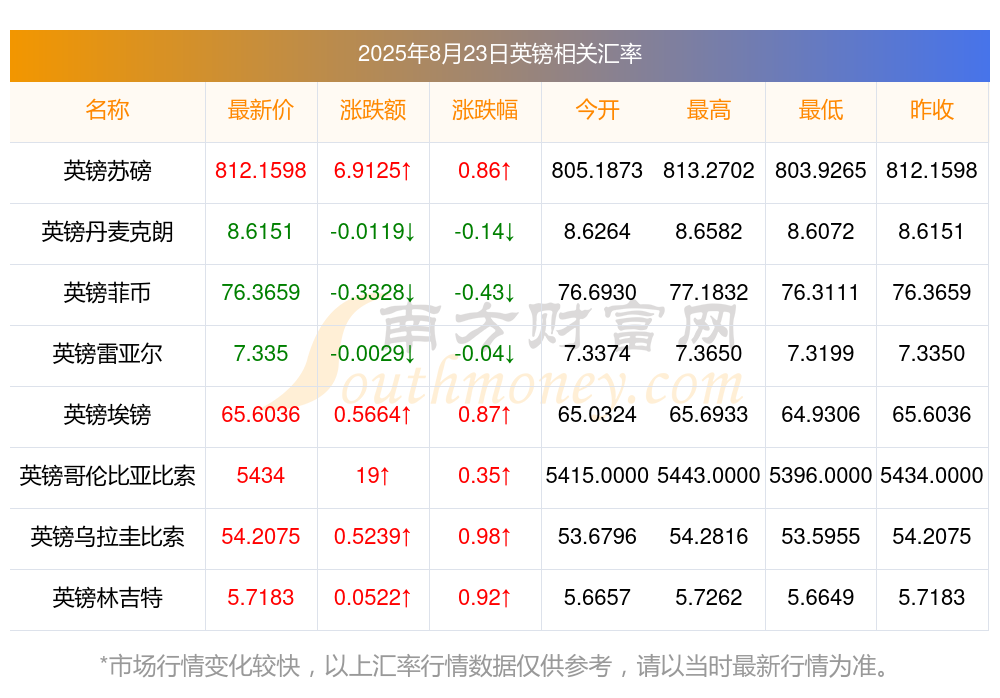Click high value 8.6582
Image resolution: width=1000 pixels, height=698 pixels.
coord(709,232)
